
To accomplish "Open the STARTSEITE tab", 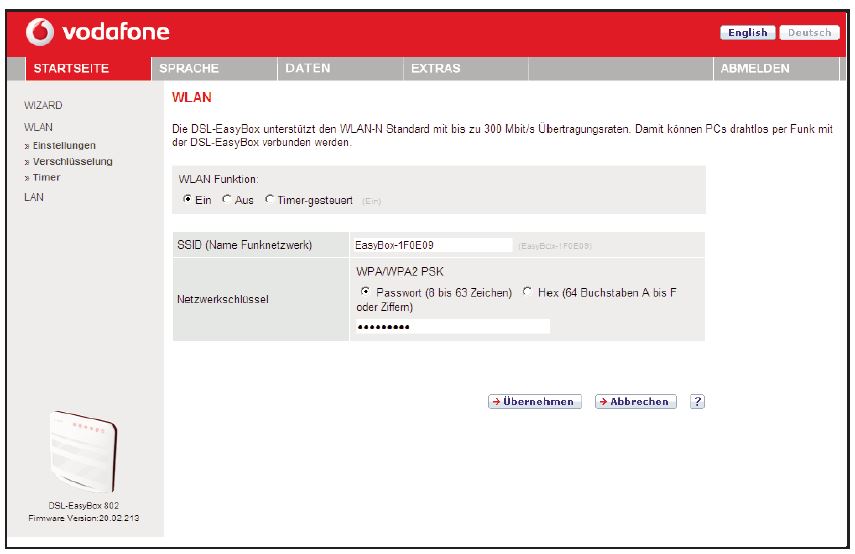I will (88, 69).
